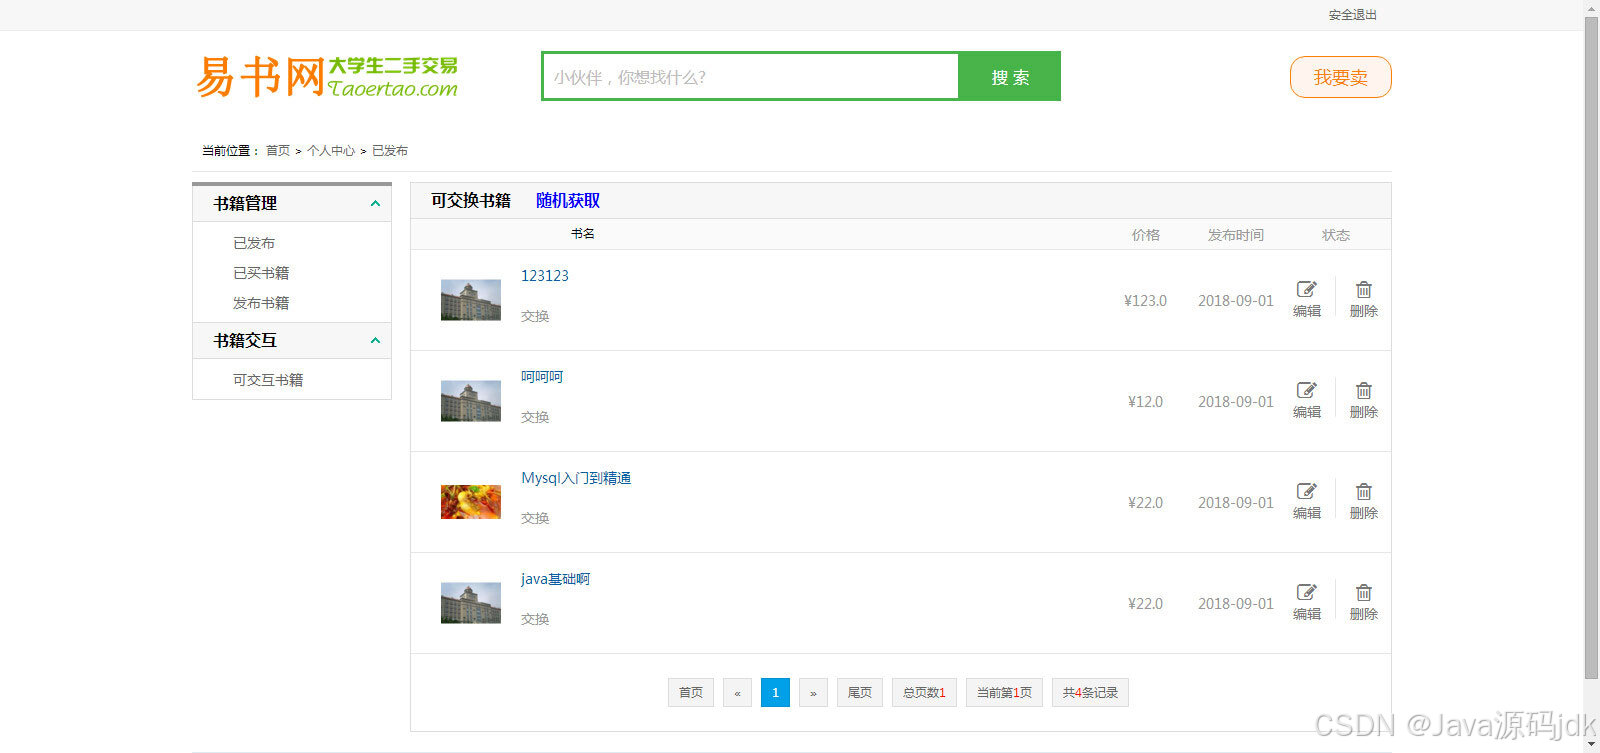Go to 首页 in pagination
This screenshot has width=1600, height=753.
pos(691,692)
